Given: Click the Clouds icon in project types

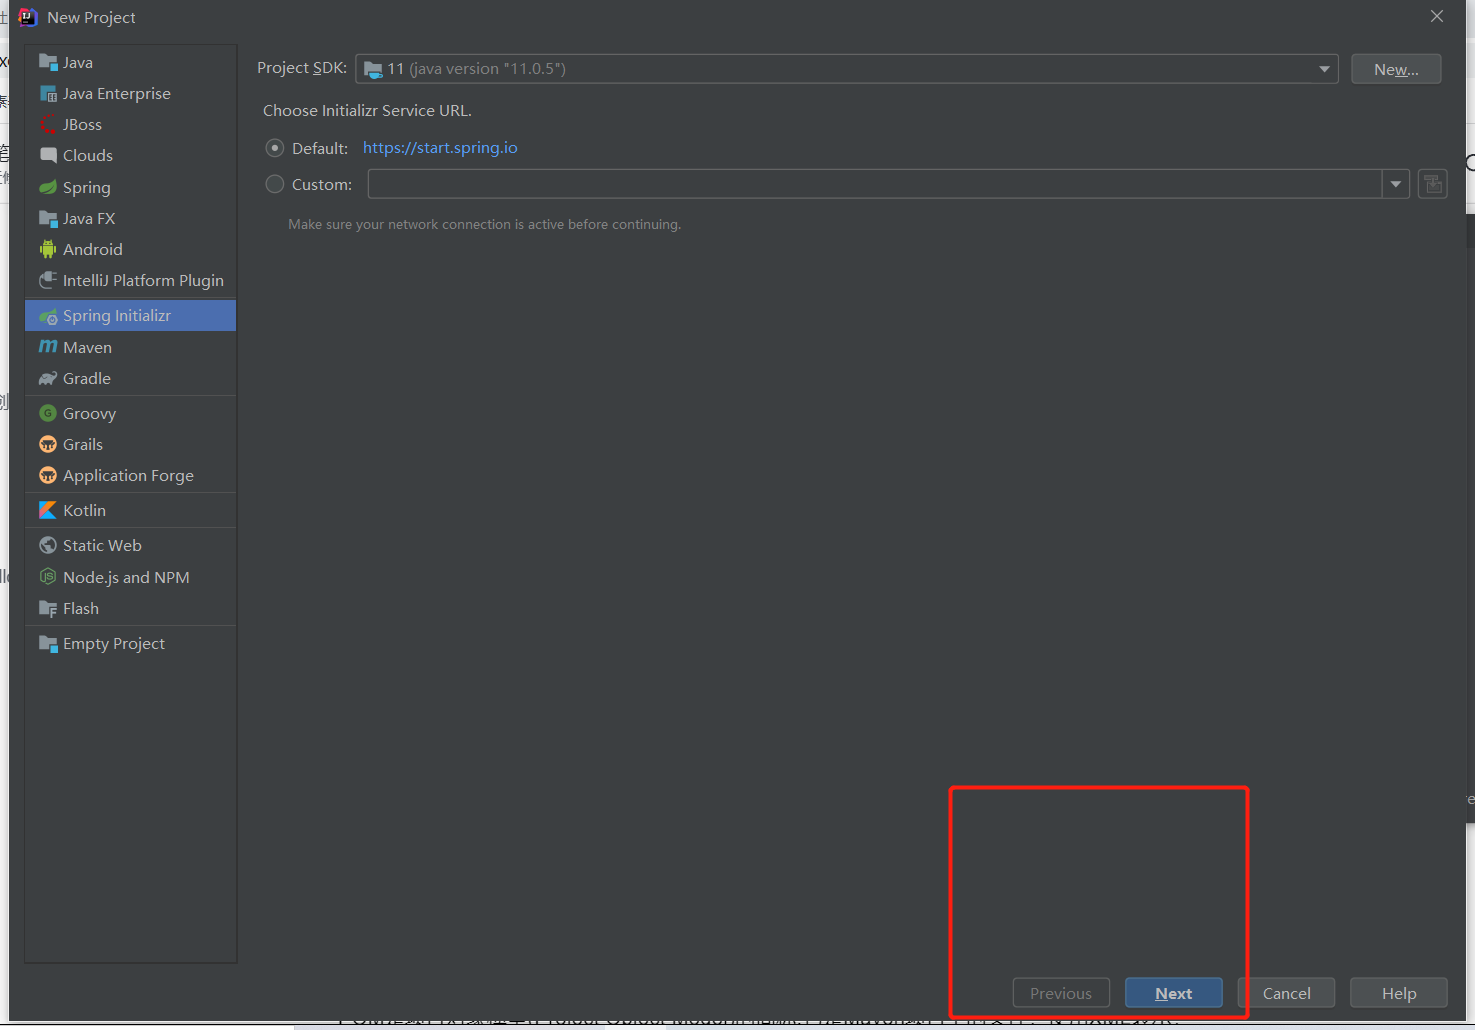Looking at the screenshot, I should pos(48,155).
